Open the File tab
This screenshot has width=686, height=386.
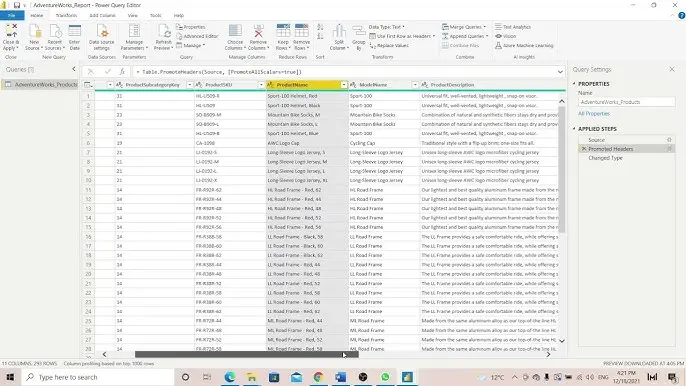(x=12, y=15)
